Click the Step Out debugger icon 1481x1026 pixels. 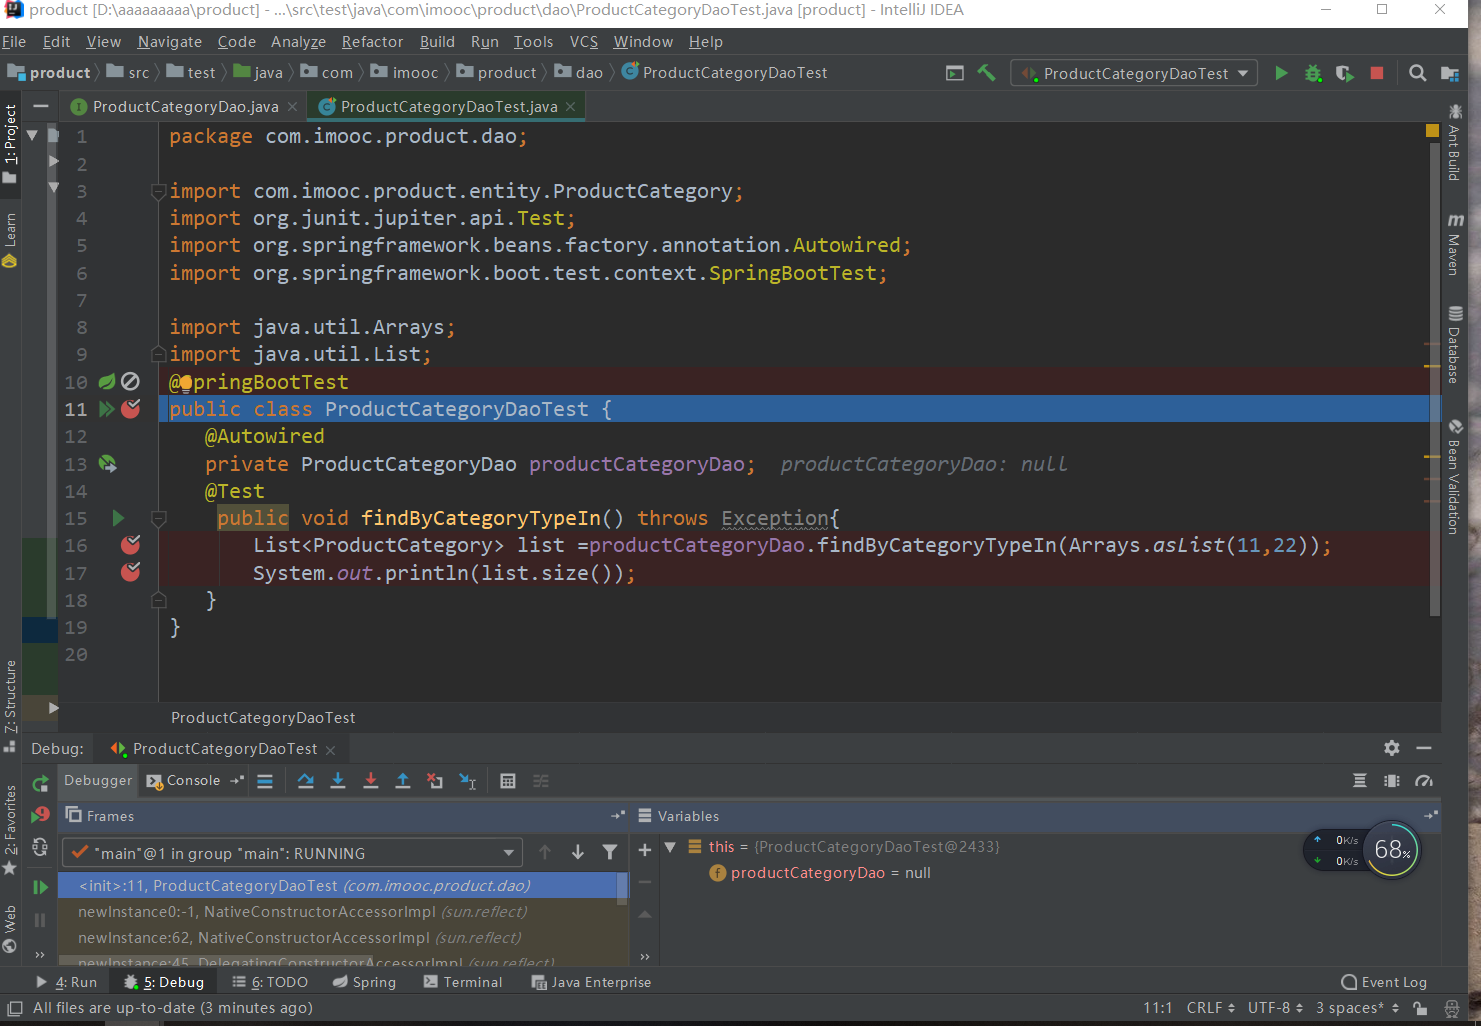click(403, 781)
